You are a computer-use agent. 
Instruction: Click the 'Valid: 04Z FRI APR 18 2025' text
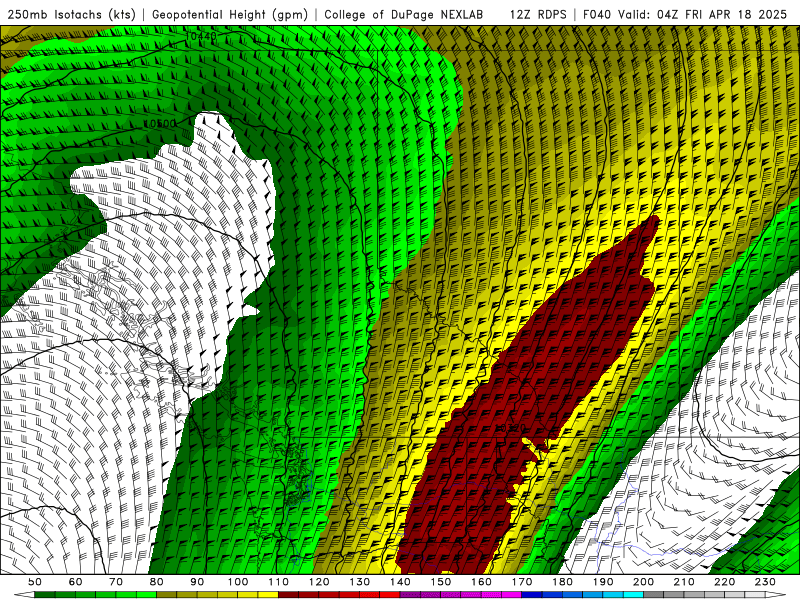click(x=703, y=15)
